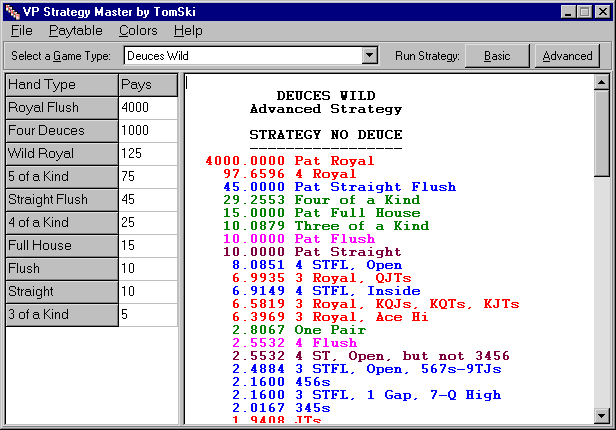The image size is (616, 430).
Task: Edit the 5 of a Kind pay 75
Action: click(x=148, y=177)
